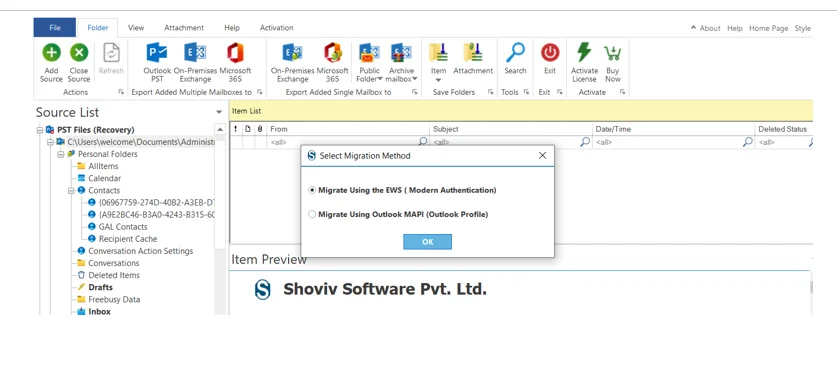The height and width of the screenshot is (377, 837).
Task: Open the File tab
Action: coord(54,28)
